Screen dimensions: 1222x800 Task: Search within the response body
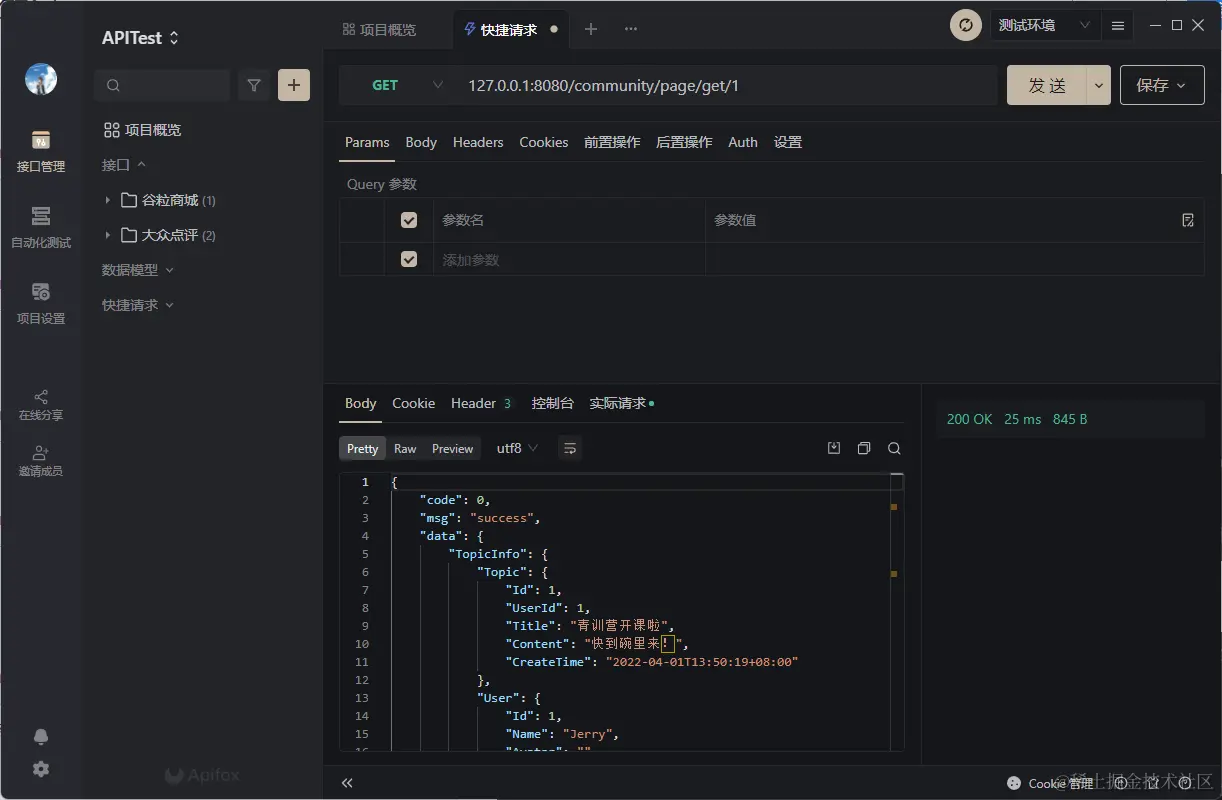click(x=894, y=449)
